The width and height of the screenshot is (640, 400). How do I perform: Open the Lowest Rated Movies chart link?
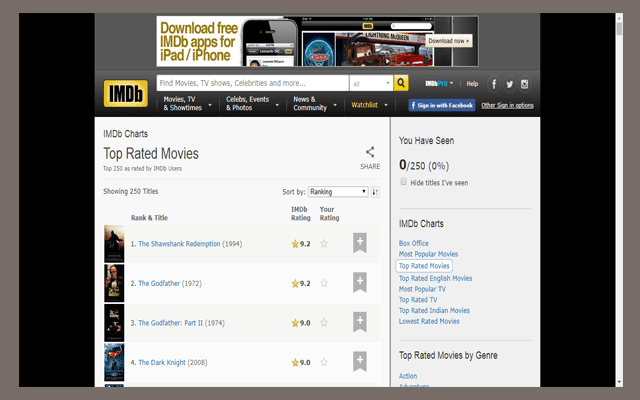tap(429, 321)
